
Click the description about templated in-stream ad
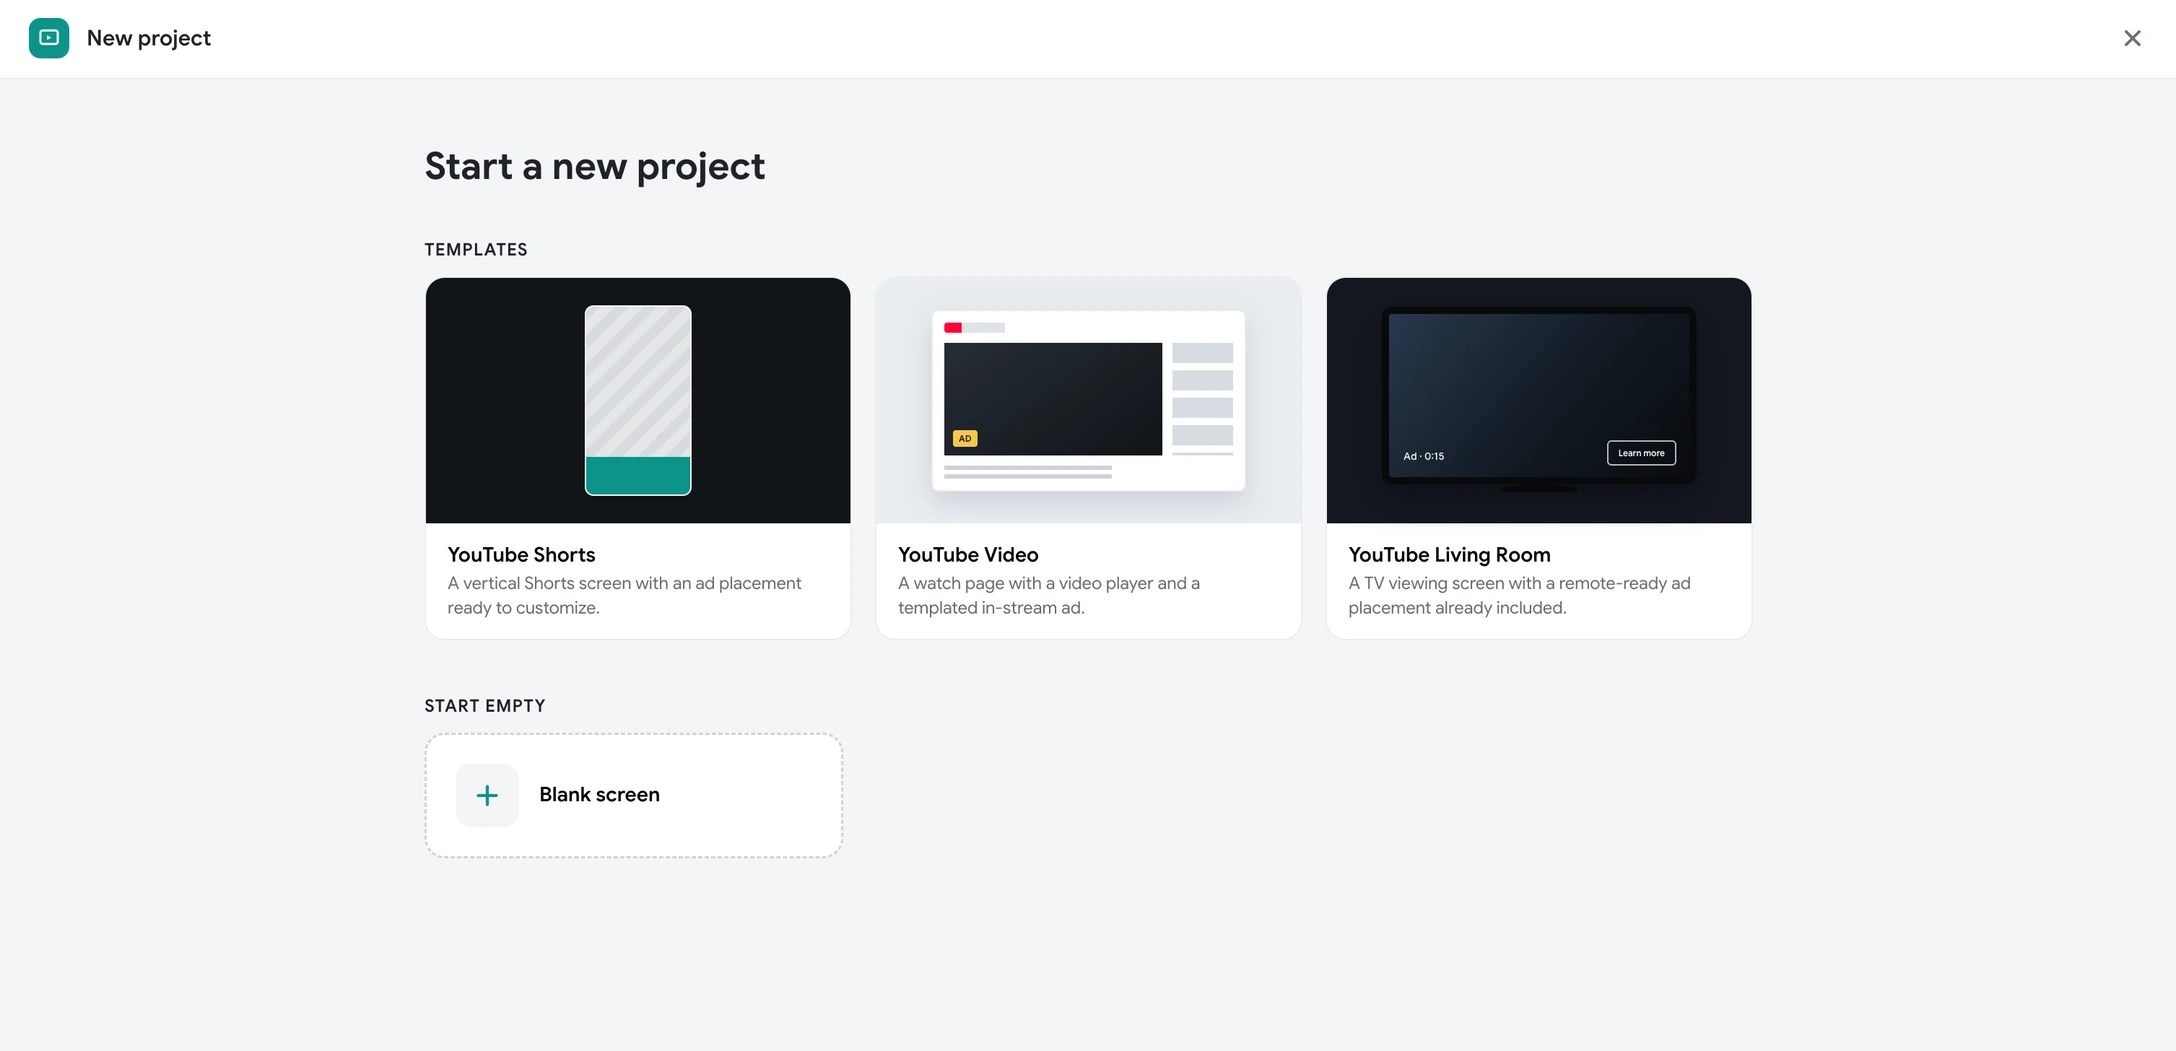click(1049, 595)
